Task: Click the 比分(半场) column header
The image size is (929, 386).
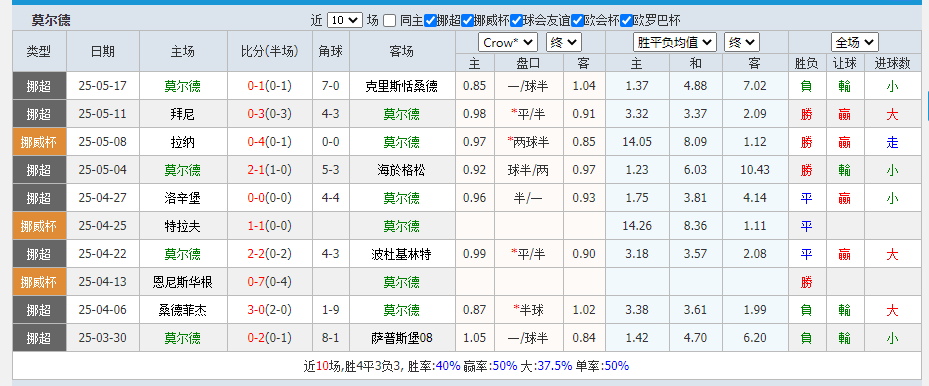Action: (x=270, y=52)
